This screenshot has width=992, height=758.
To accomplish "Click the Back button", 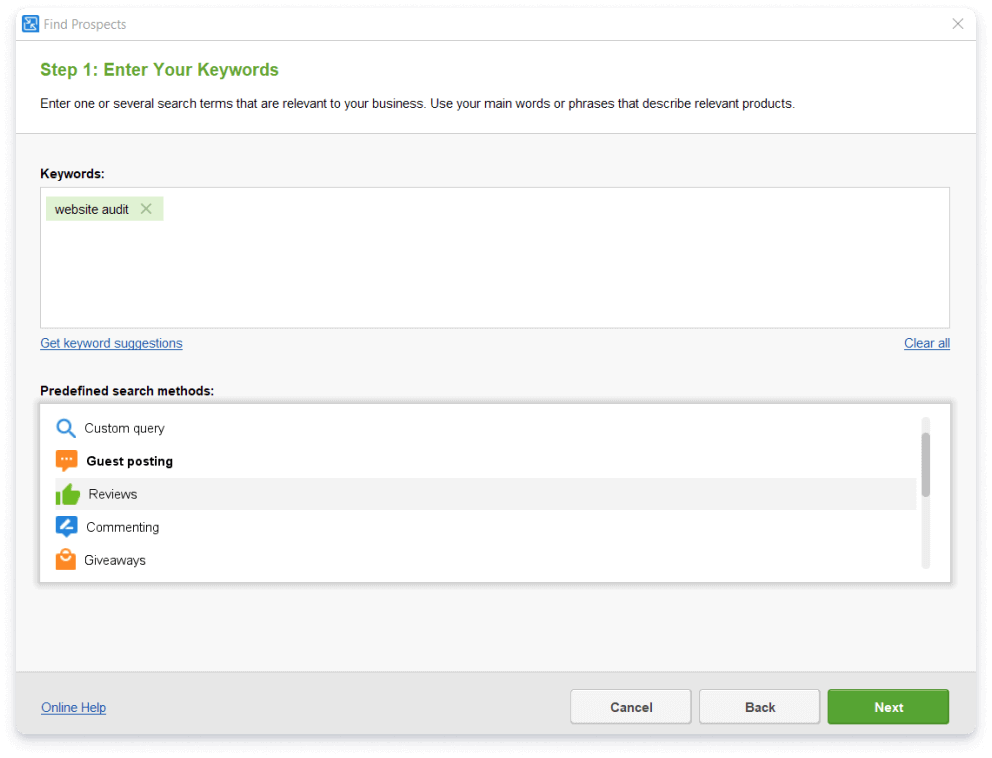I will pos(759,707).
